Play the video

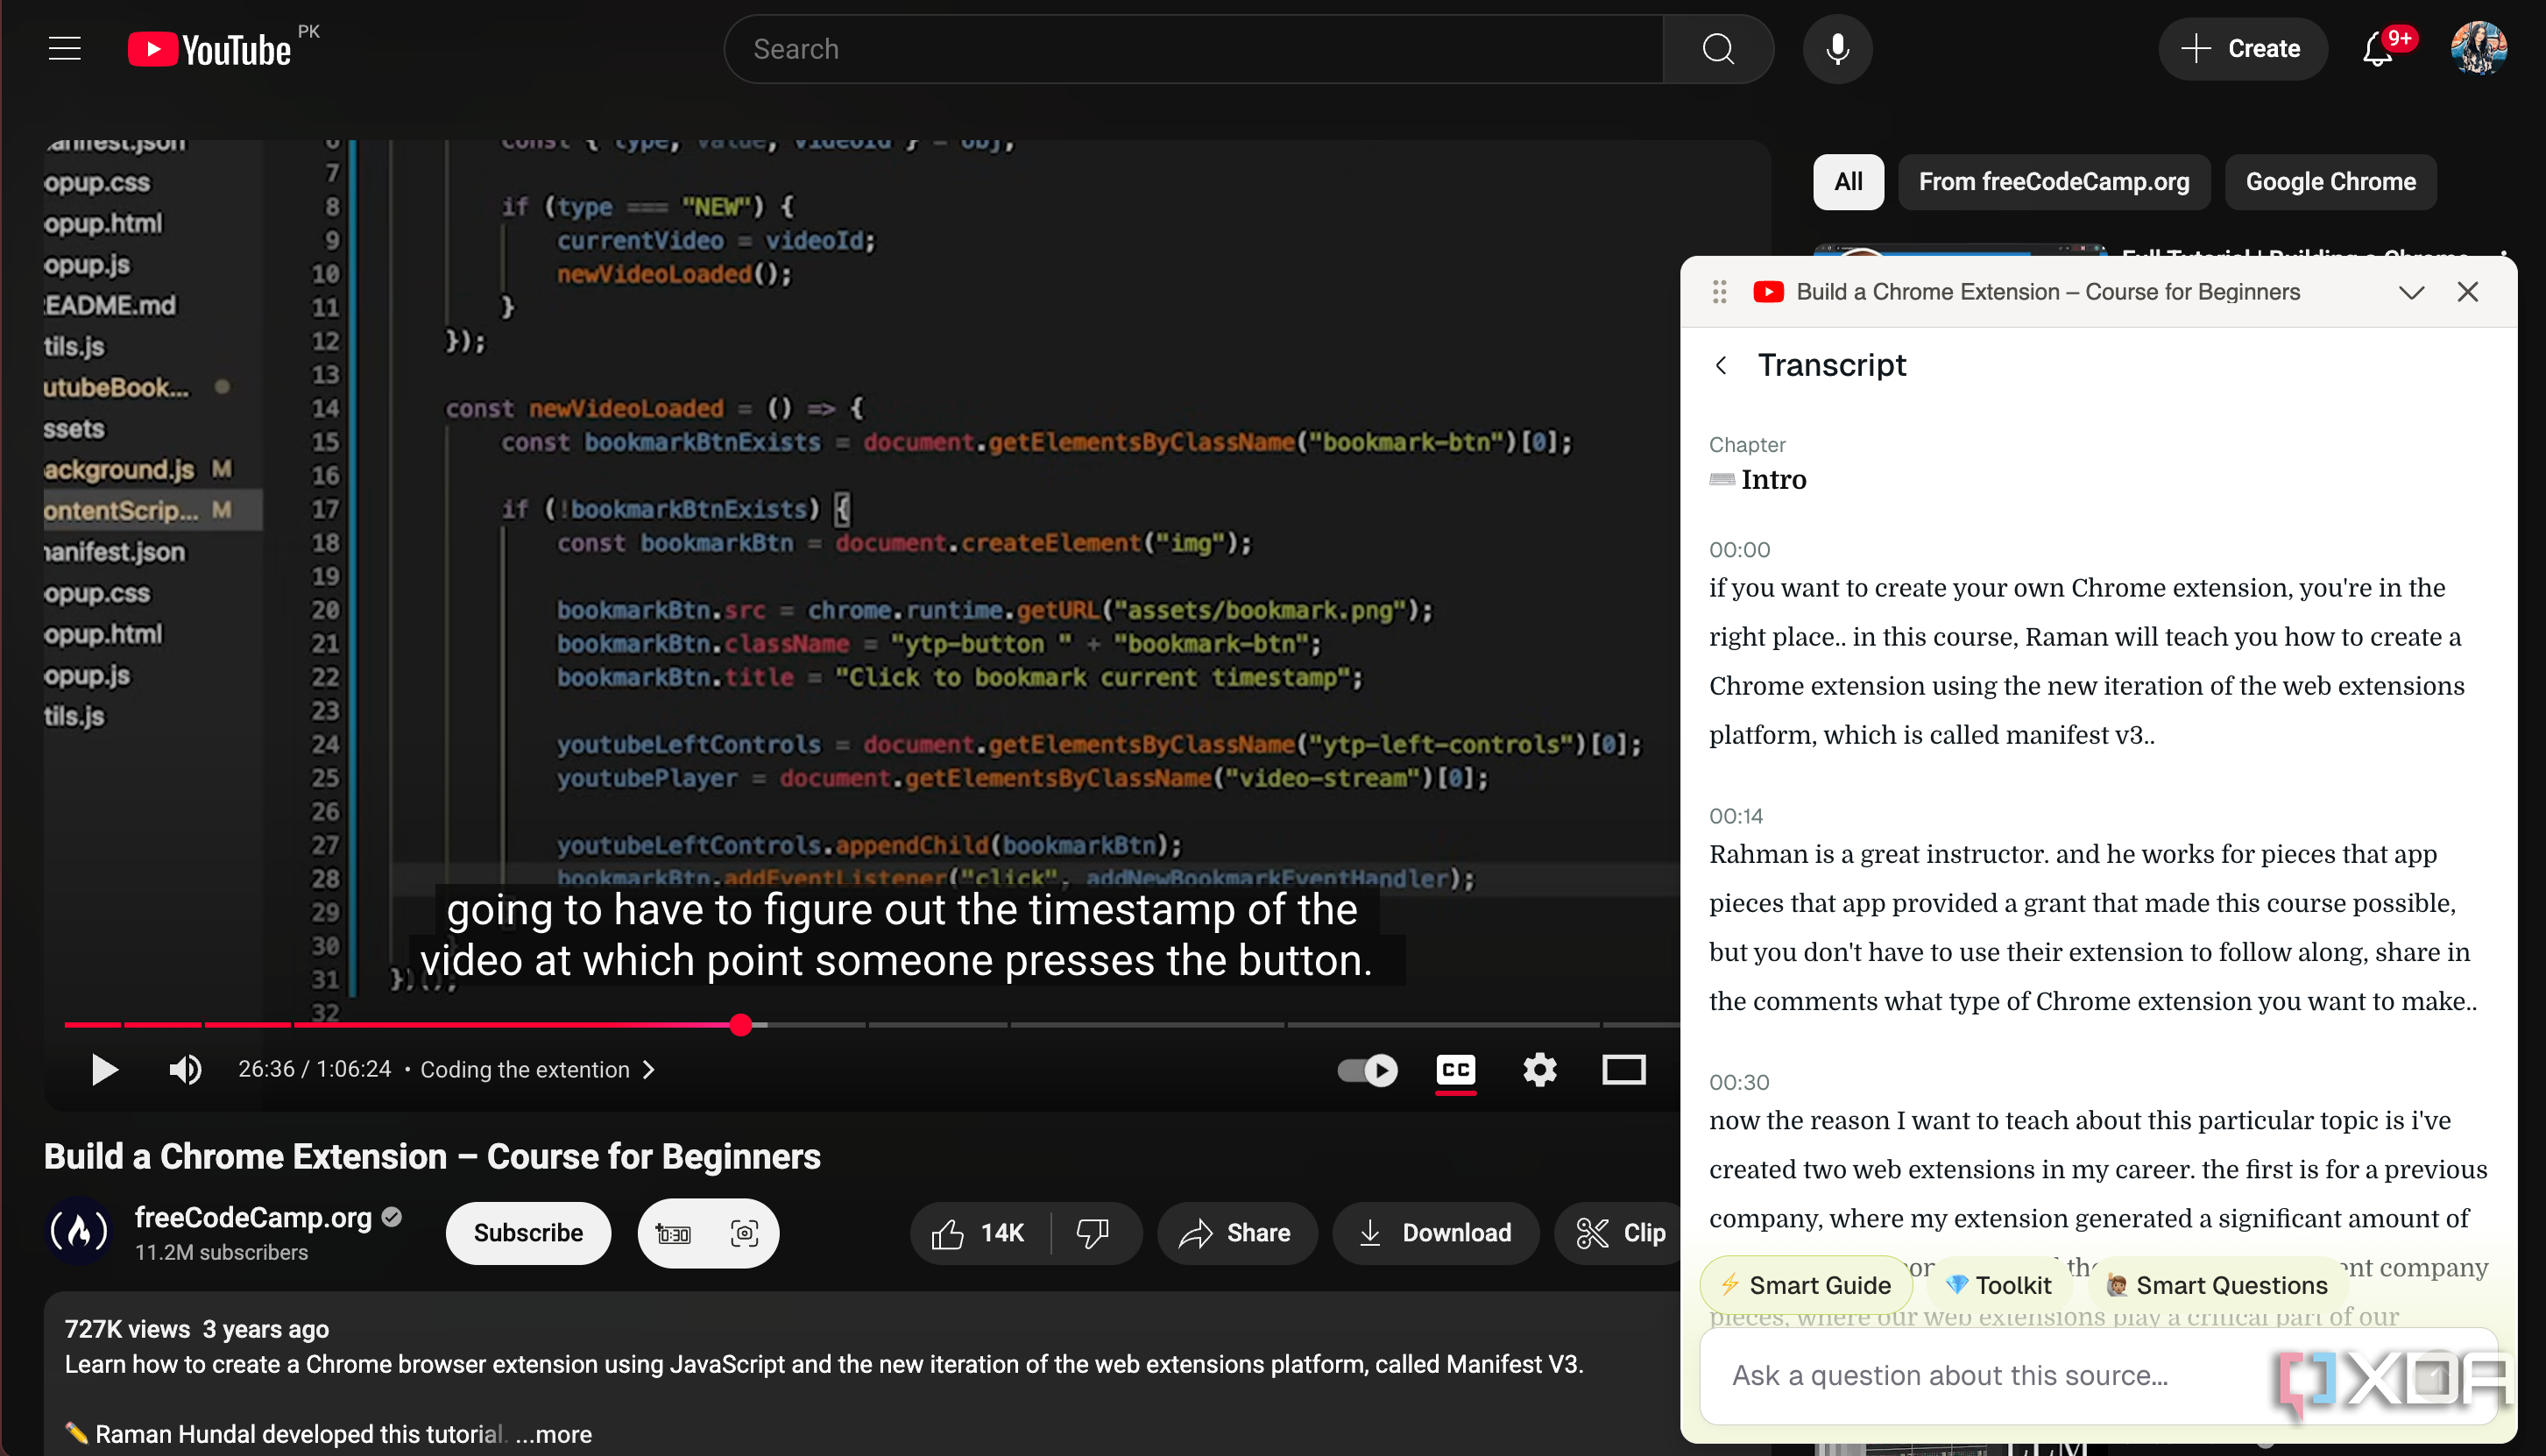104,1069
